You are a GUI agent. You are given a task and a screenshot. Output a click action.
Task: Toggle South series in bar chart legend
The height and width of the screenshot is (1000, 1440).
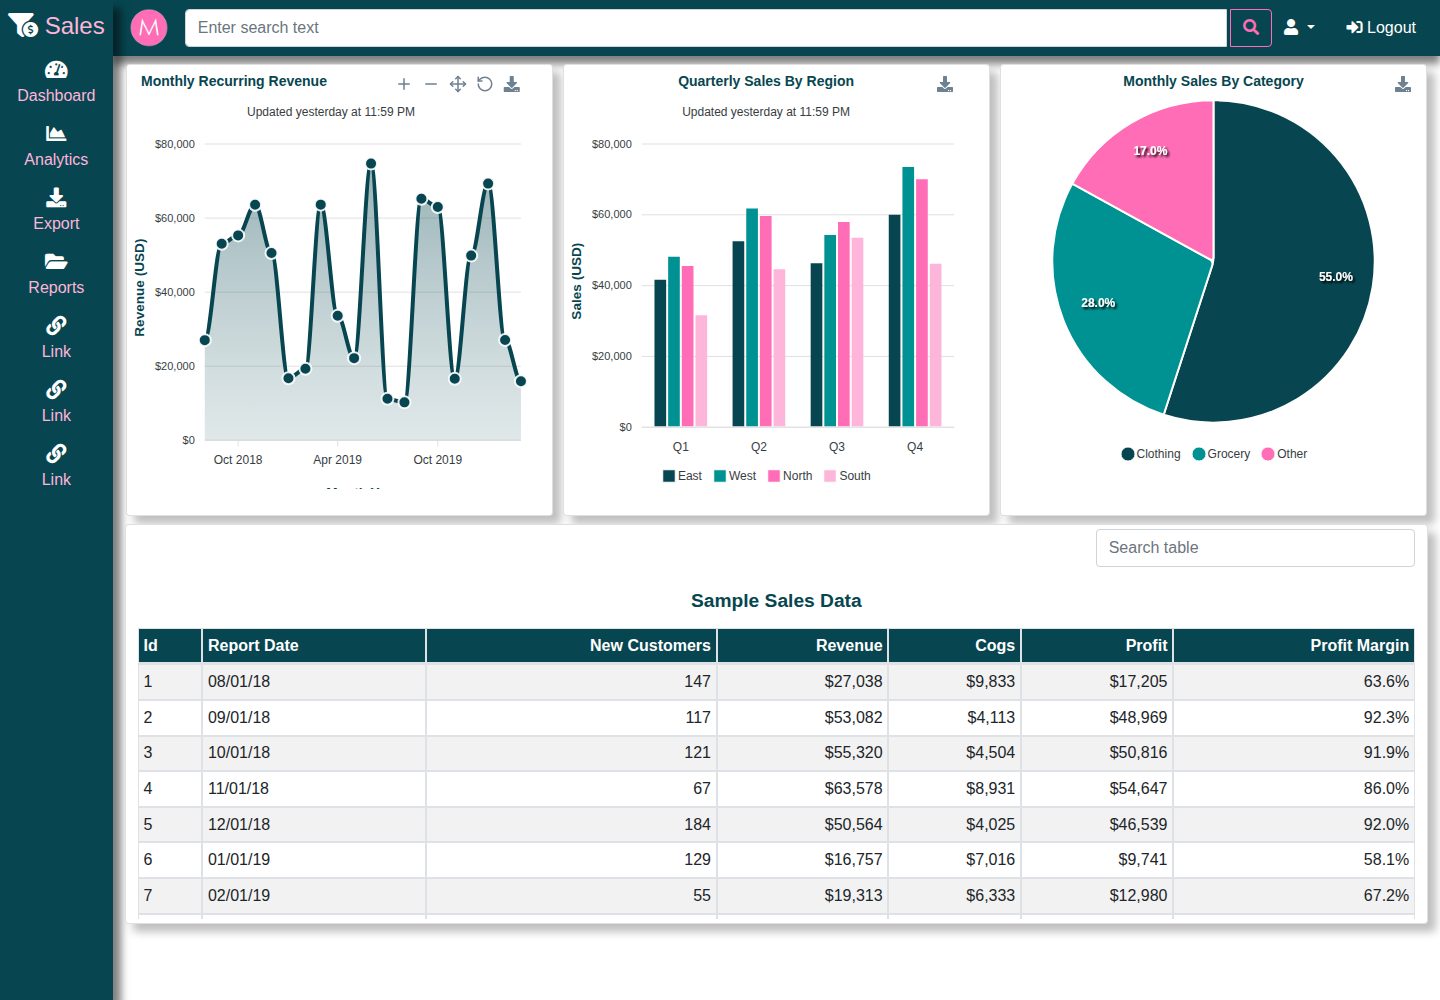[847, 476]
